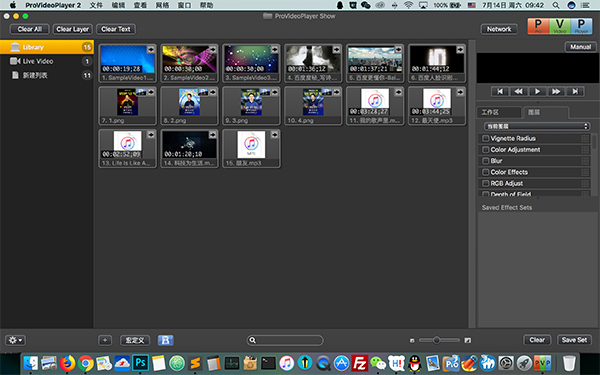Open Google Chrome from the Dock
This screenshot has width=600, height=375.
pos(86,363)
